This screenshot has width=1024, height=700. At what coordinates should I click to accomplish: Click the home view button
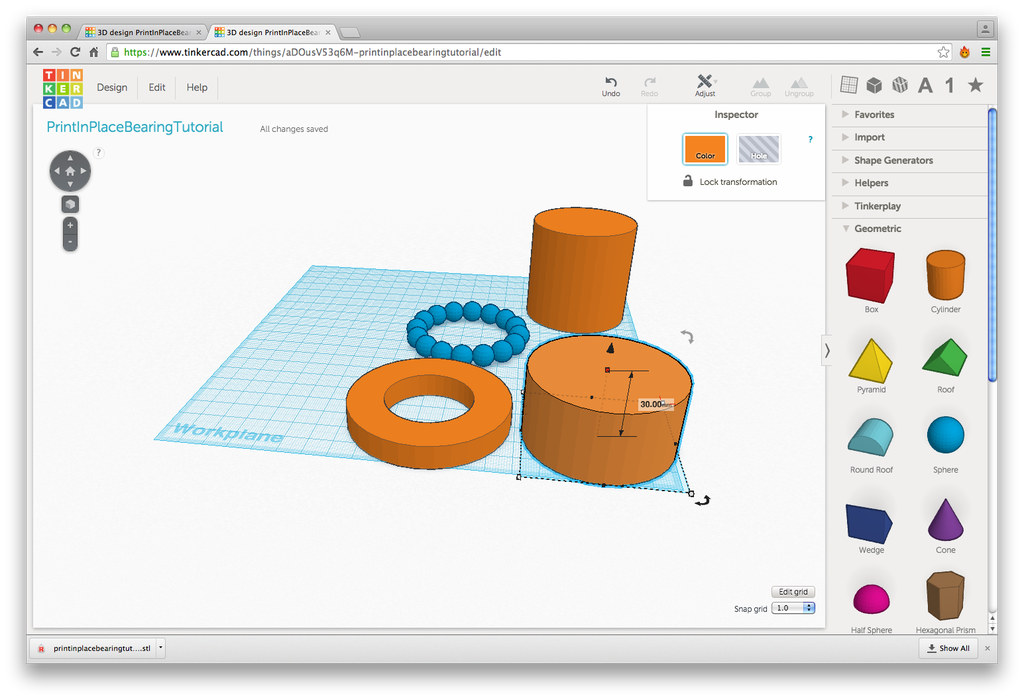pos(70,170)
